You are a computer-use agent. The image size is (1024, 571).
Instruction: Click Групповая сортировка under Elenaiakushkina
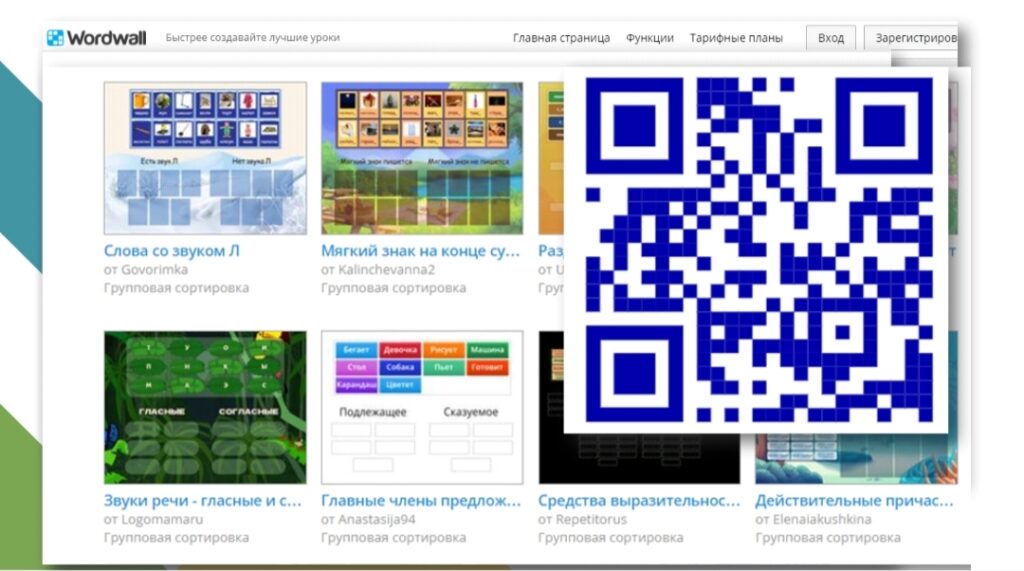(827, 538)
